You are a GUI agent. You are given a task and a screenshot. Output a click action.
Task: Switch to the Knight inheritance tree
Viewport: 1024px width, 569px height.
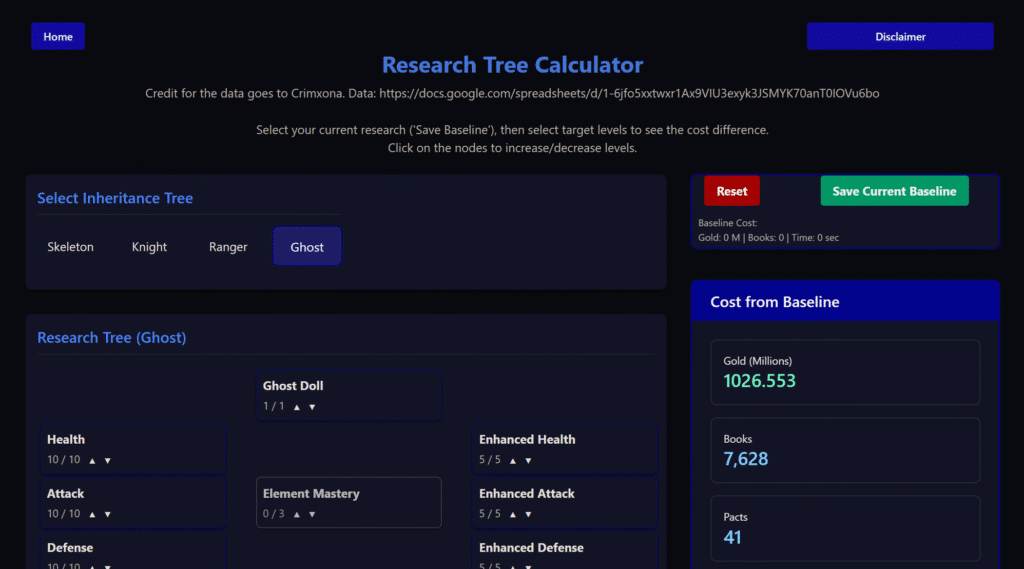(x=150, y=247)
